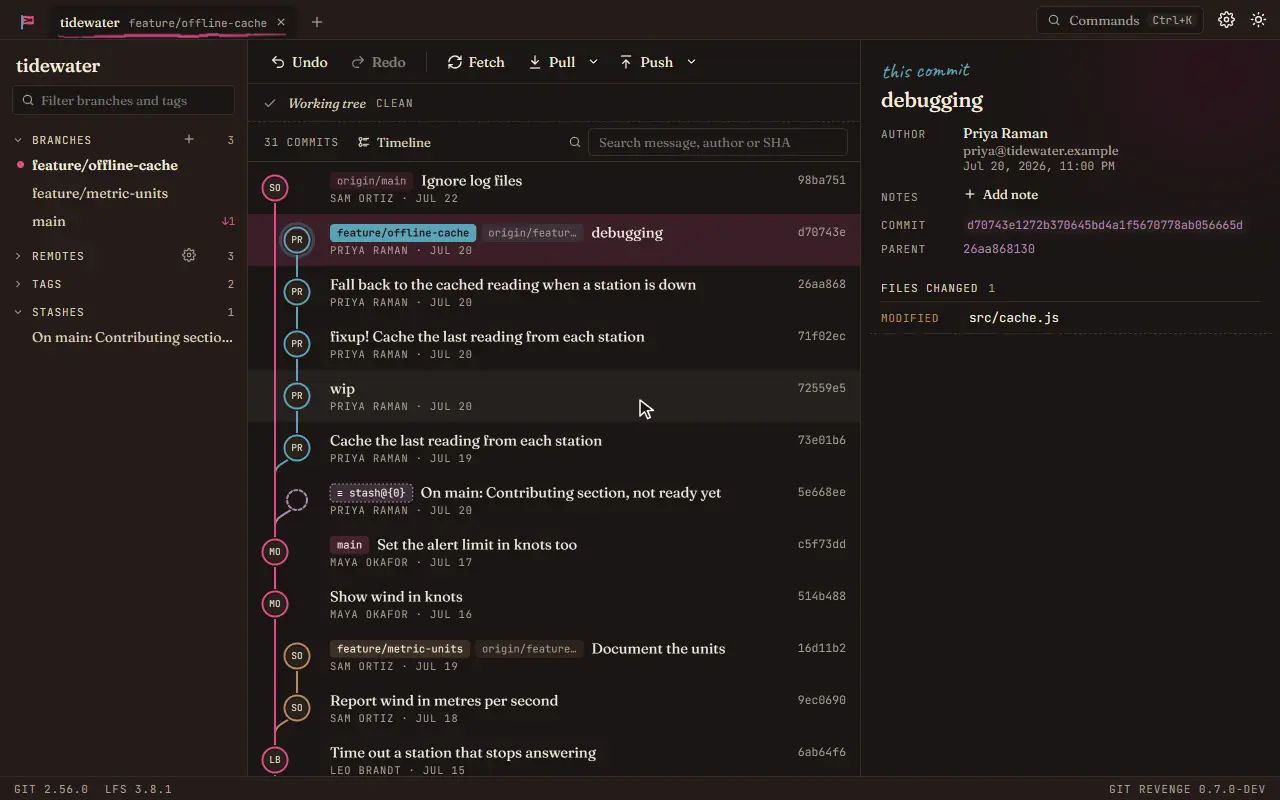Image resolution: width=1280 pixels, height=800 pixels.
Task: Close the tidewater tab
Action: coord(281,22)
